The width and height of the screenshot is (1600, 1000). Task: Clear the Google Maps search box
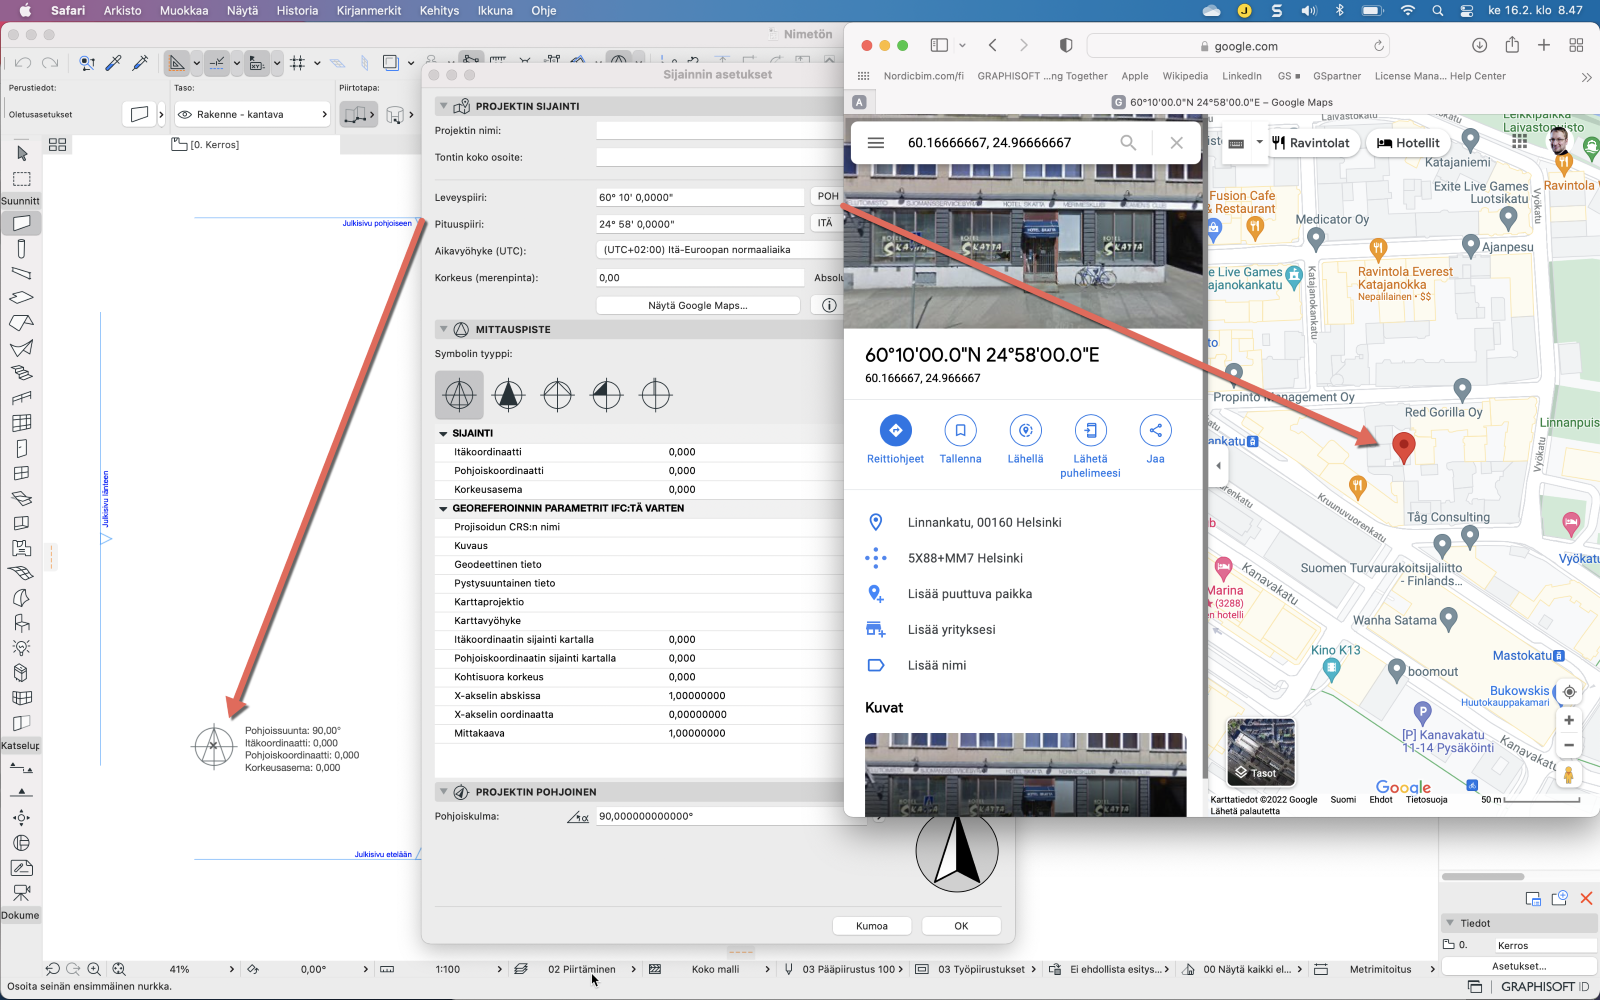click(x=1177, y=143)
